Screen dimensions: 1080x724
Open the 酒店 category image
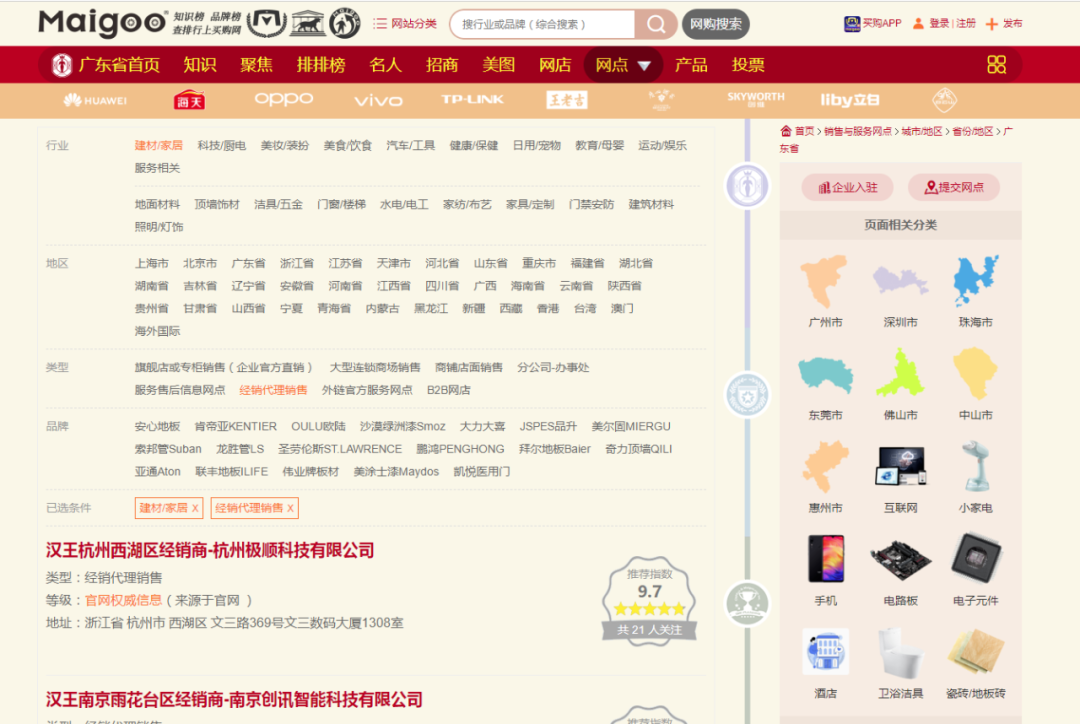click(825, 652)
